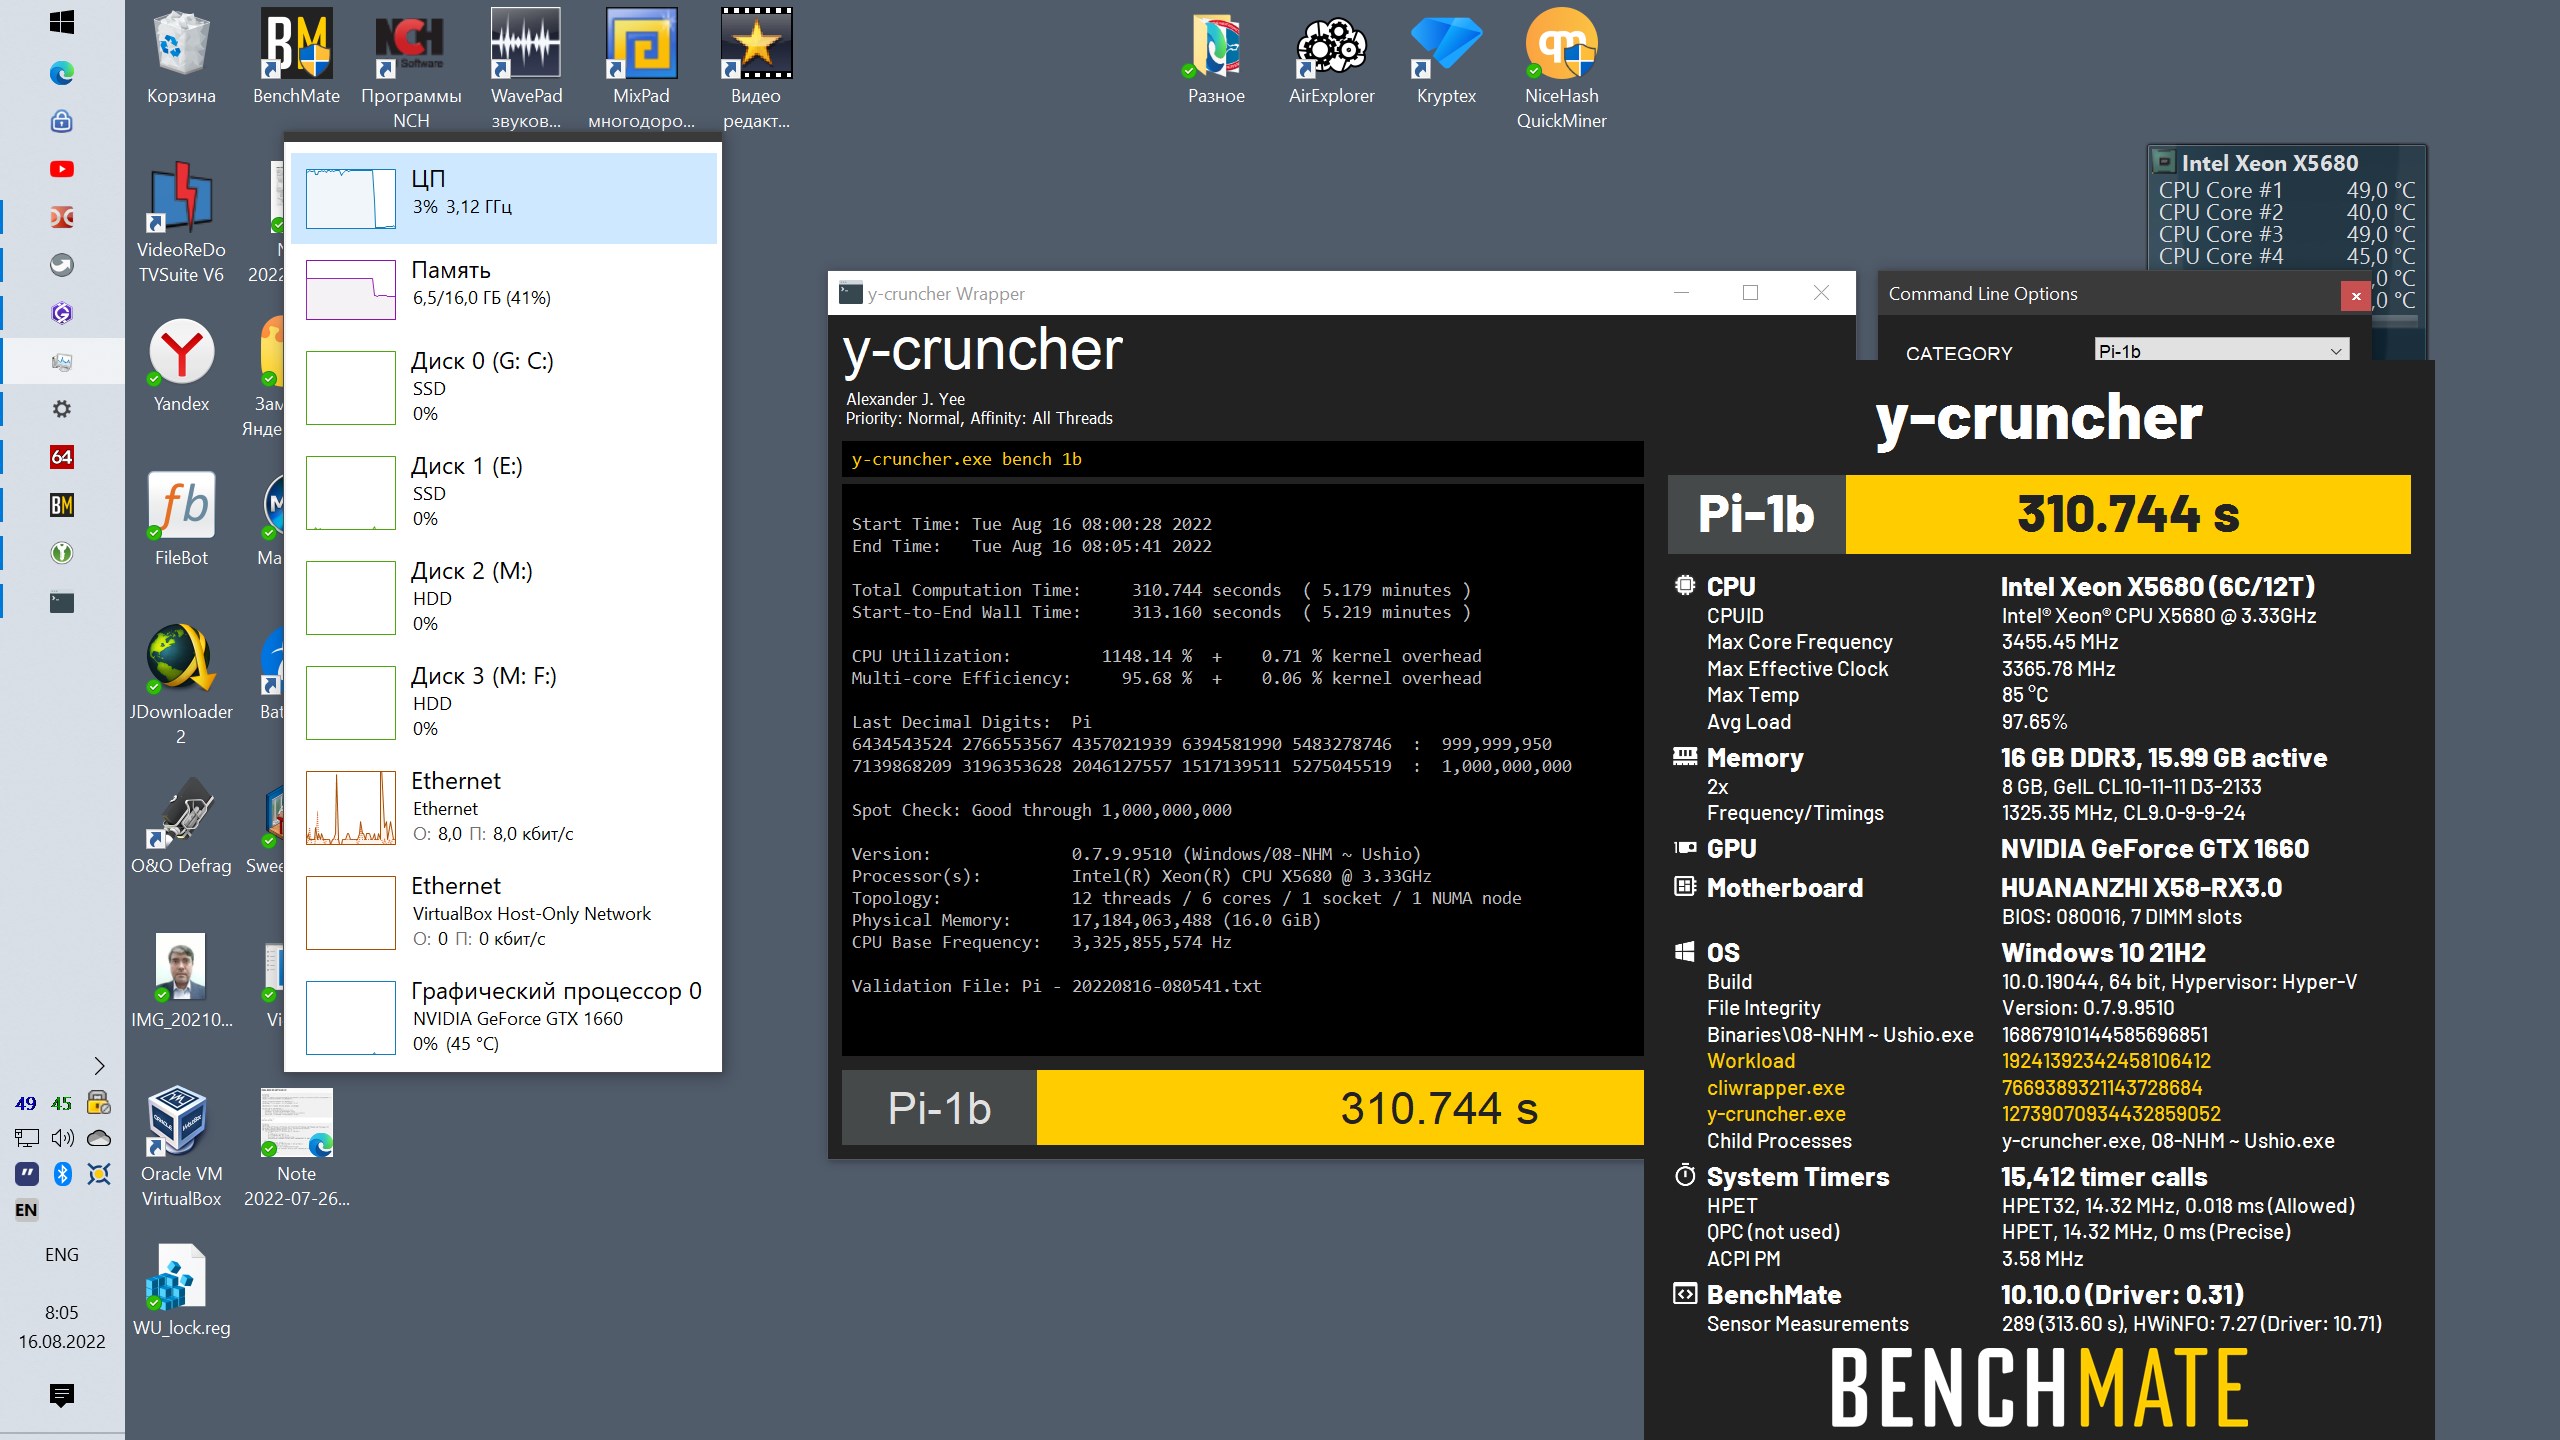Open the WU_lock.reg file icon
Viewport: 2560px width, 1440px height.
(x=181, y=1290)
